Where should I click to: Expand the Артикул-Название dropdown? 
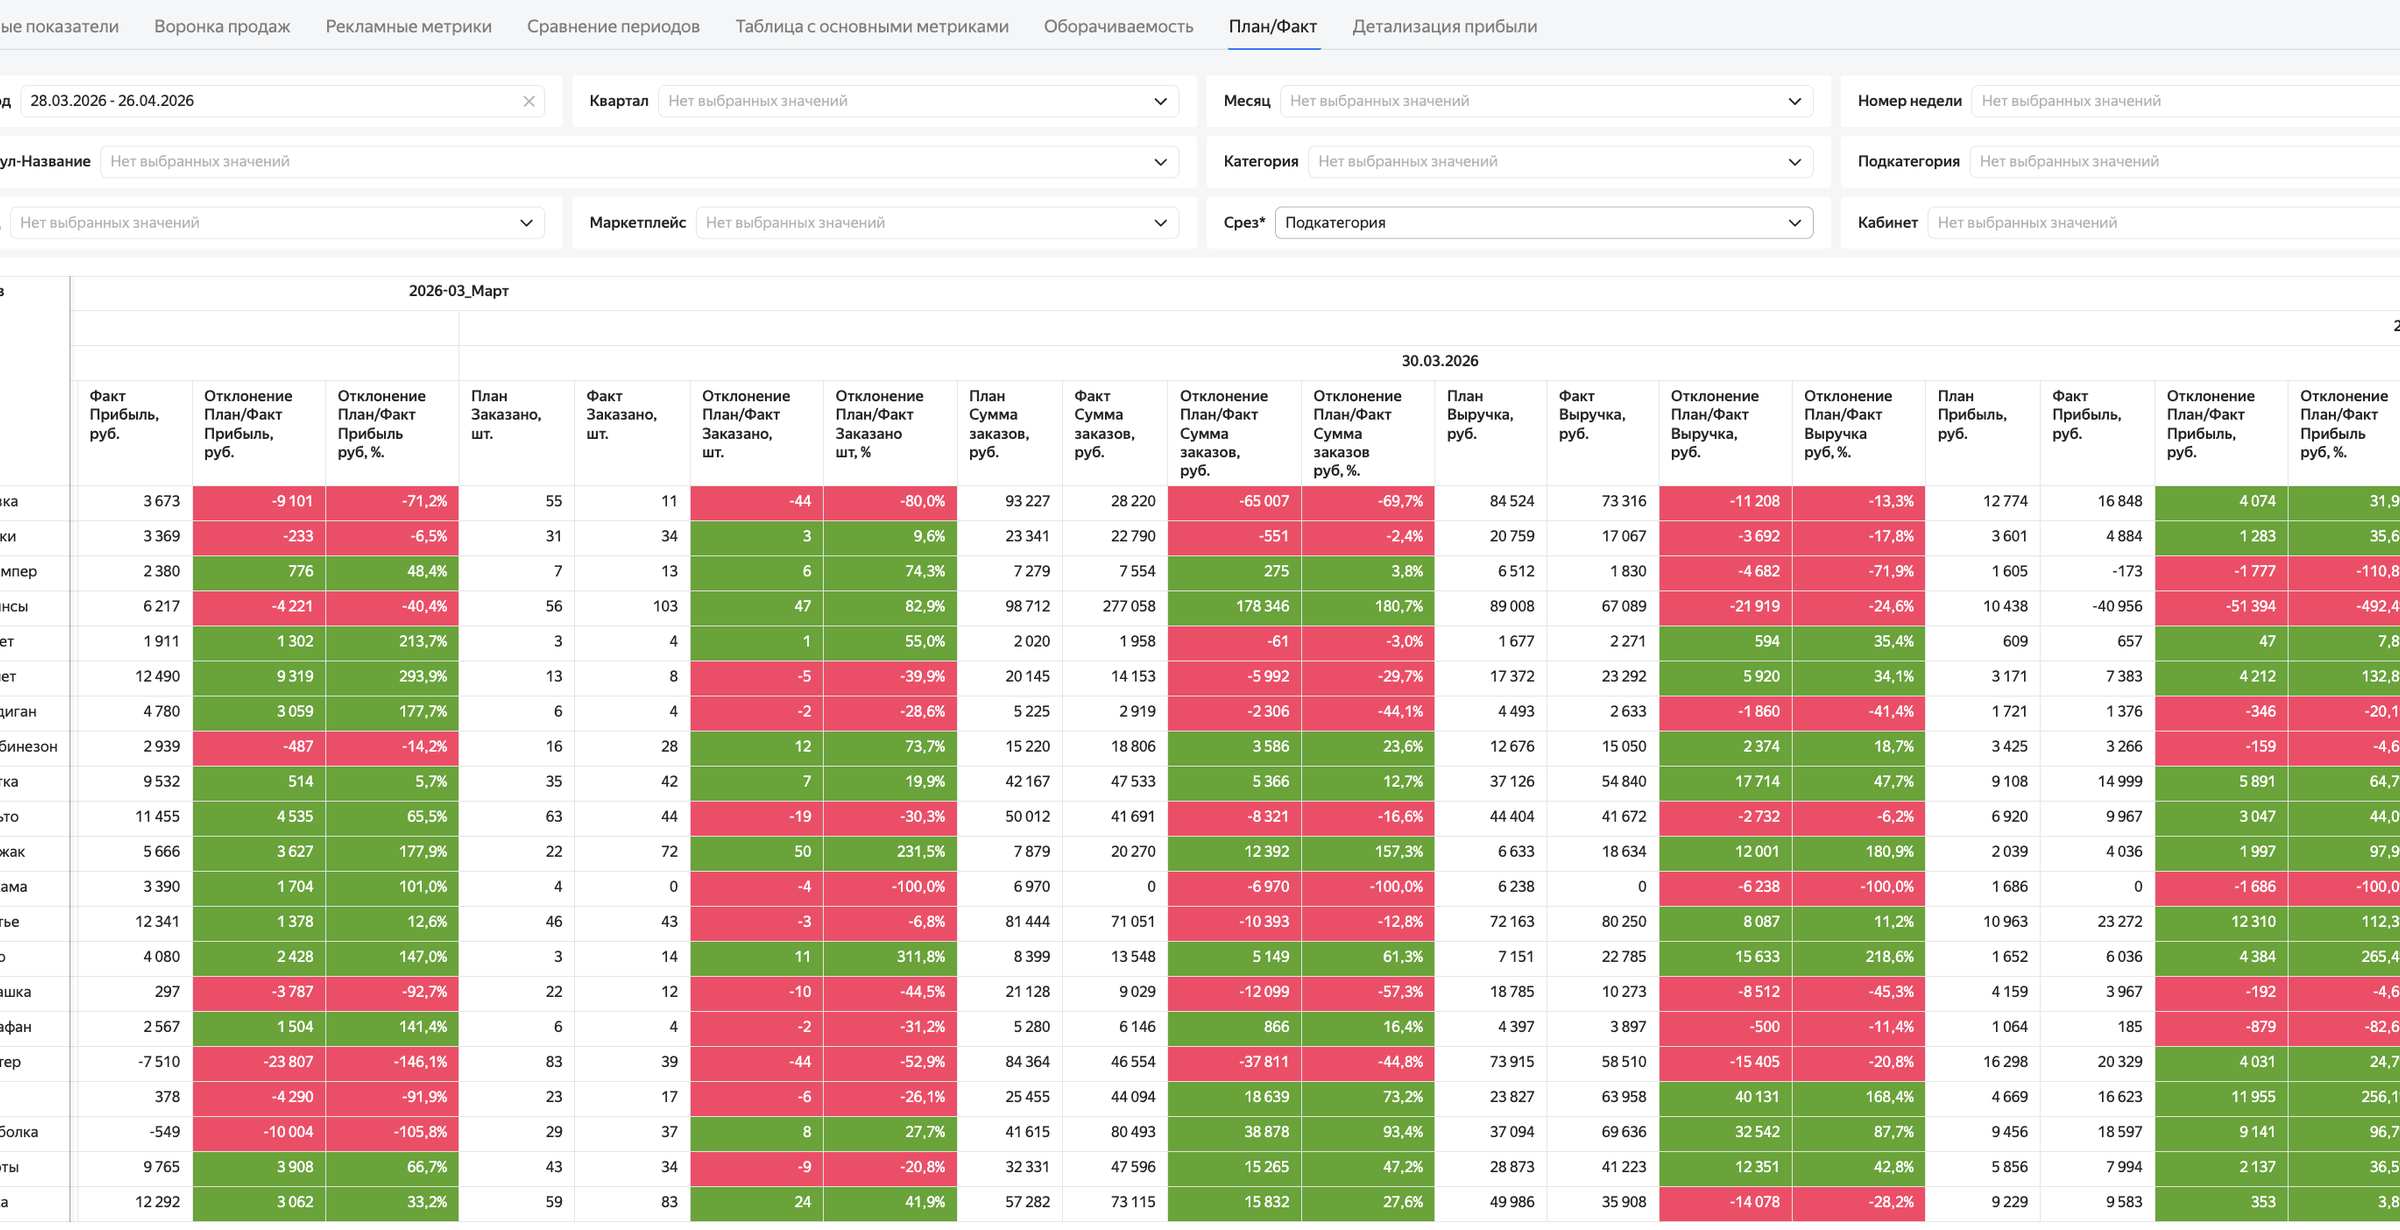tap(640, 162)
